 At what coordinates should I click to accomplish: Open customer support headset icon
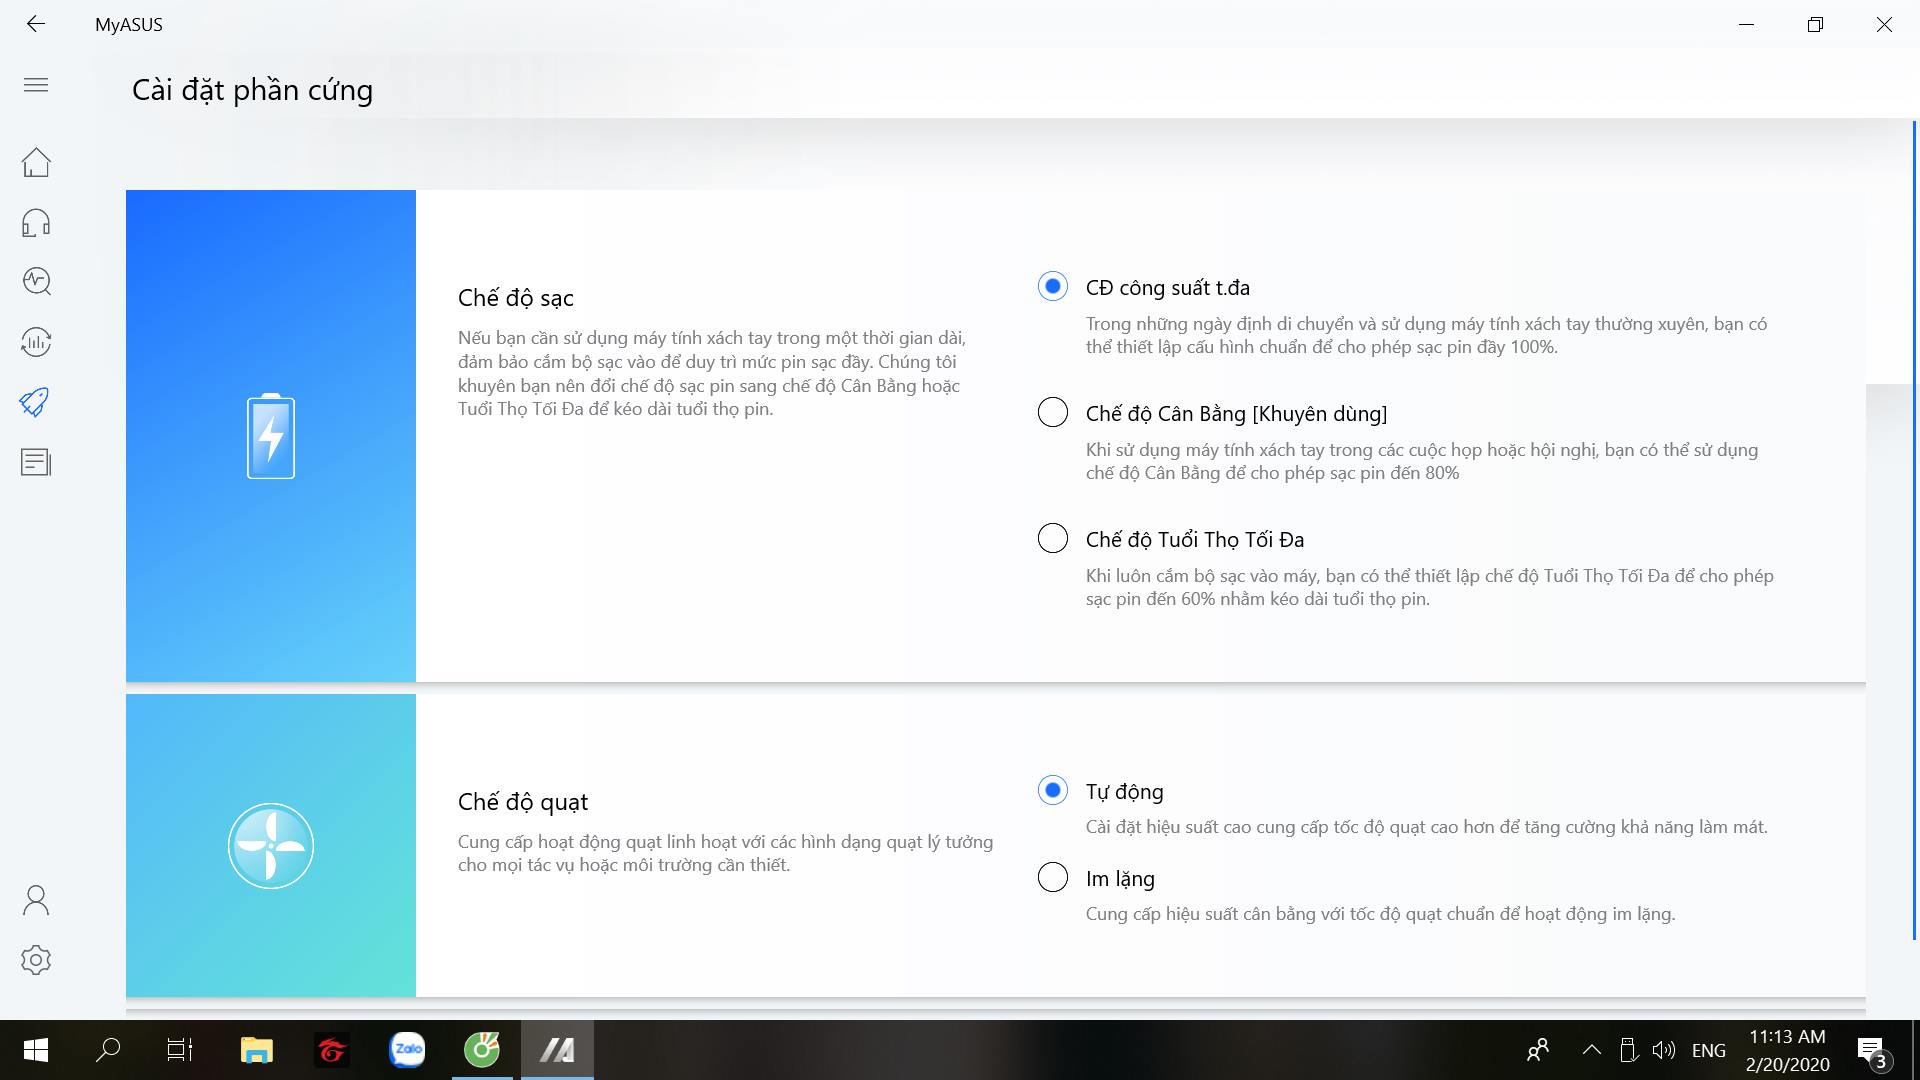pyautogui.click(x=36, y=222)
